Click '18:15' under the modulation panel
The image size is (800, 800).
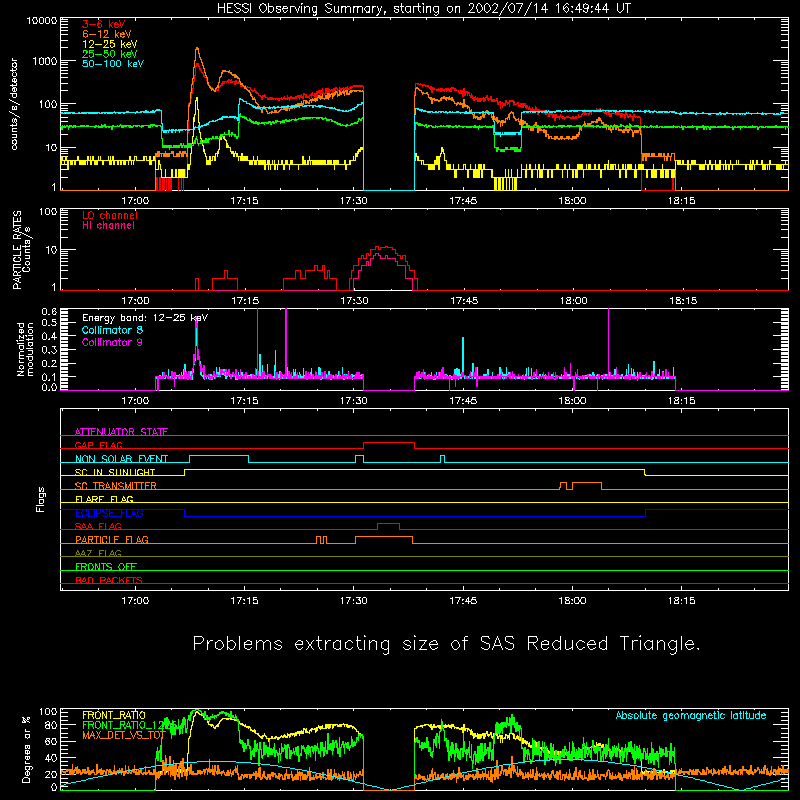(682, 401)
